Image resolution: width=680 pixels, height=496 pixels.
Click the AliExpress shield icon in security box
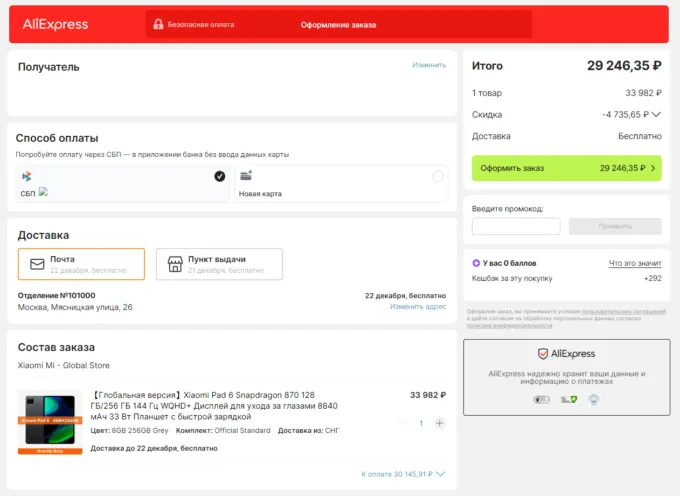[543, 354]
